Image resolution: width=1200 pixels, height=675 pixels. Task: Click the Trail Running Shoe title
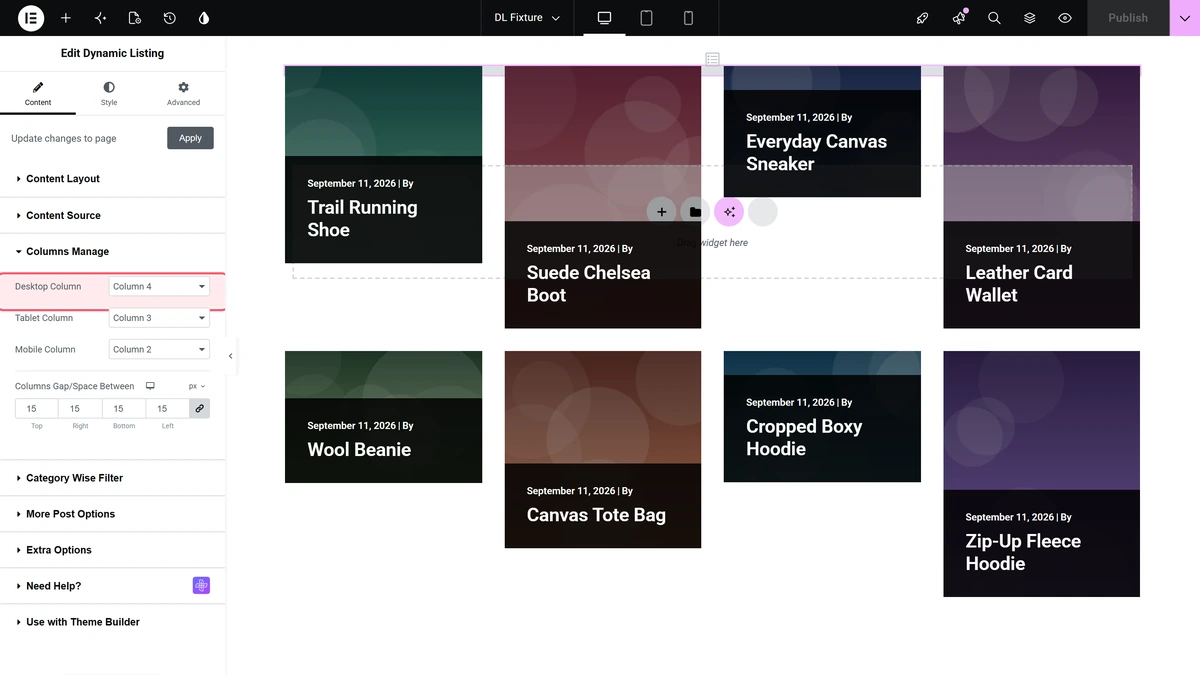coord(362,219)
